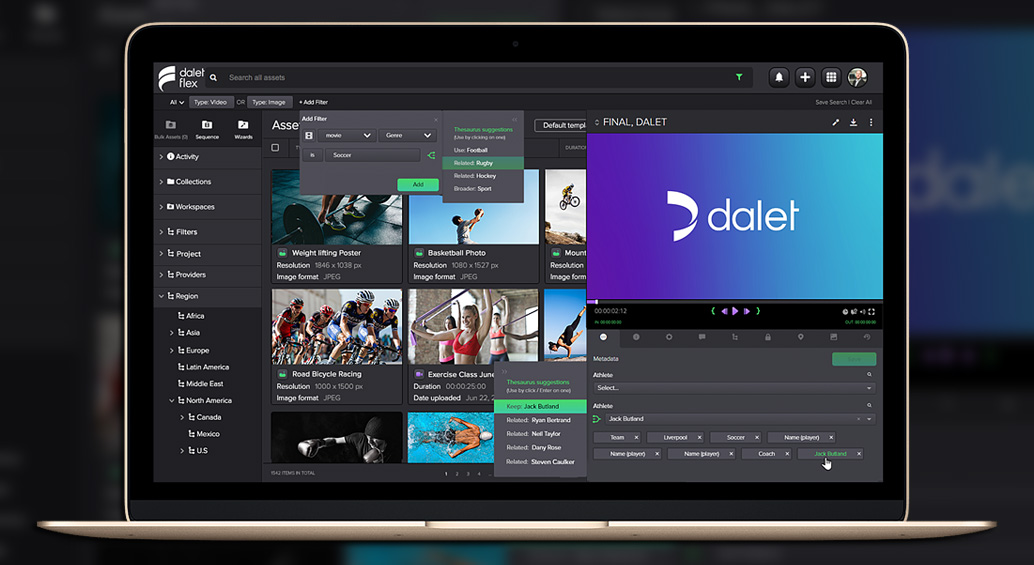The image size is (1034, 565).
Task: Open the notifications bell icon
Action: (779, 77)
